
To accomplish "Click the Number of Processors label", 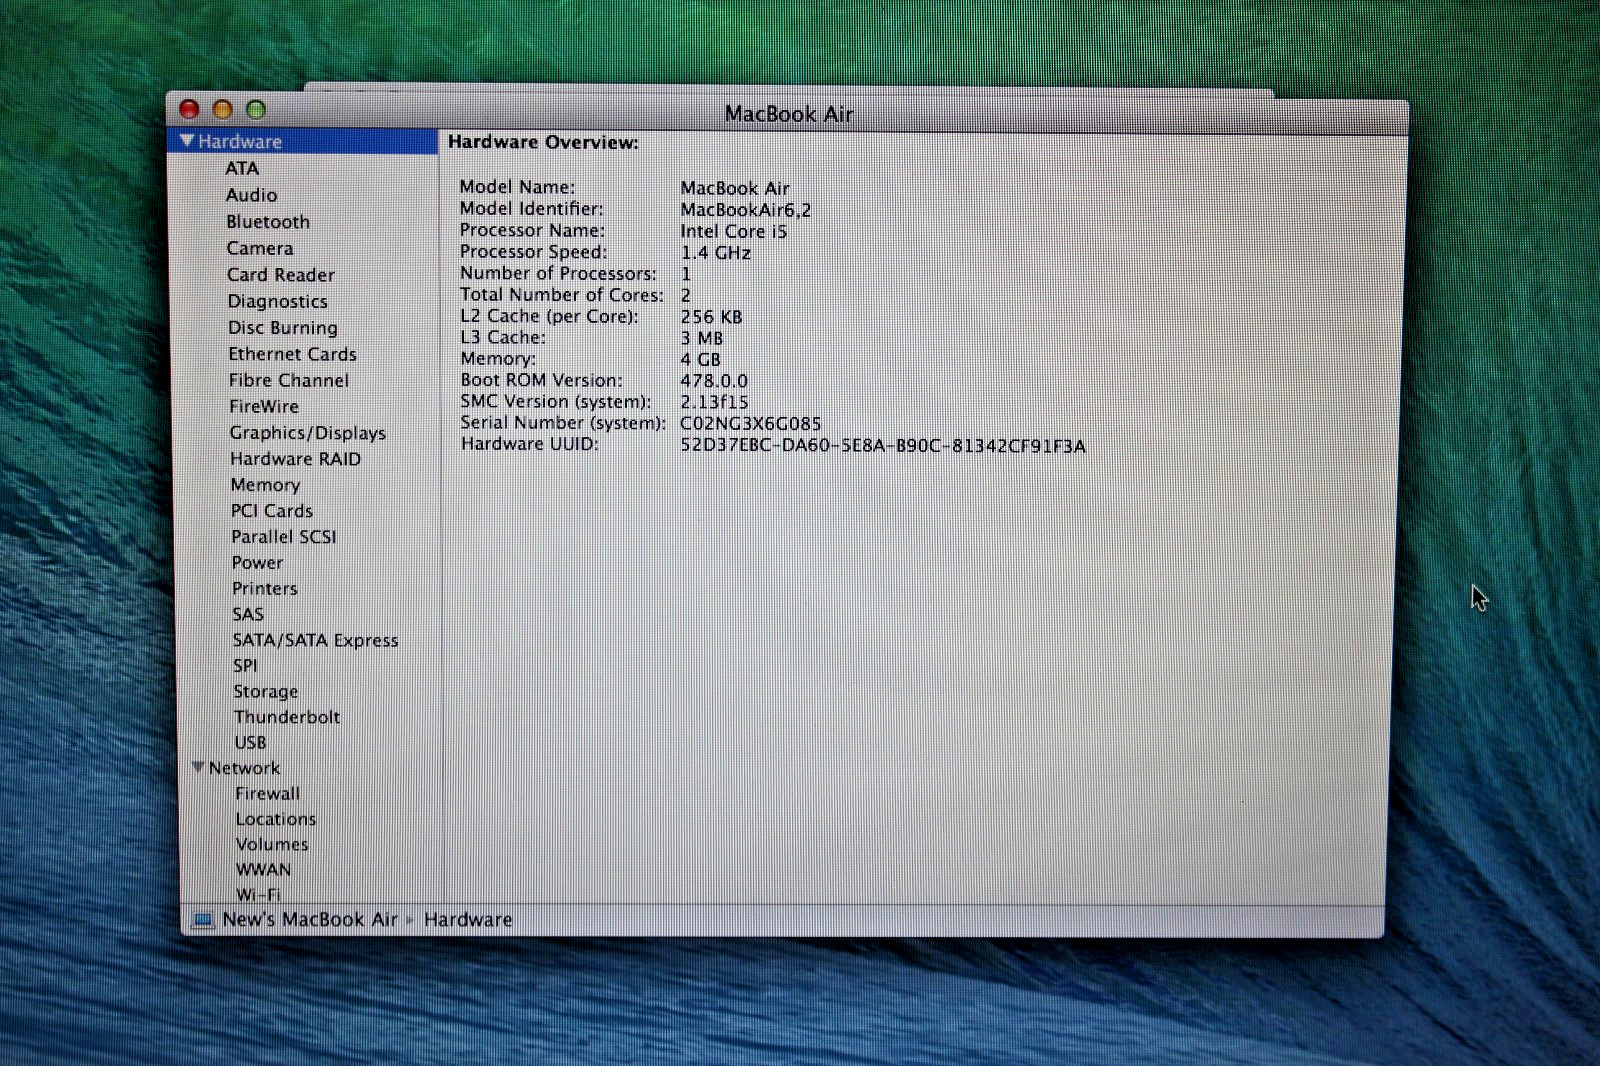I will pyautogui.click(x=559, y=273).
